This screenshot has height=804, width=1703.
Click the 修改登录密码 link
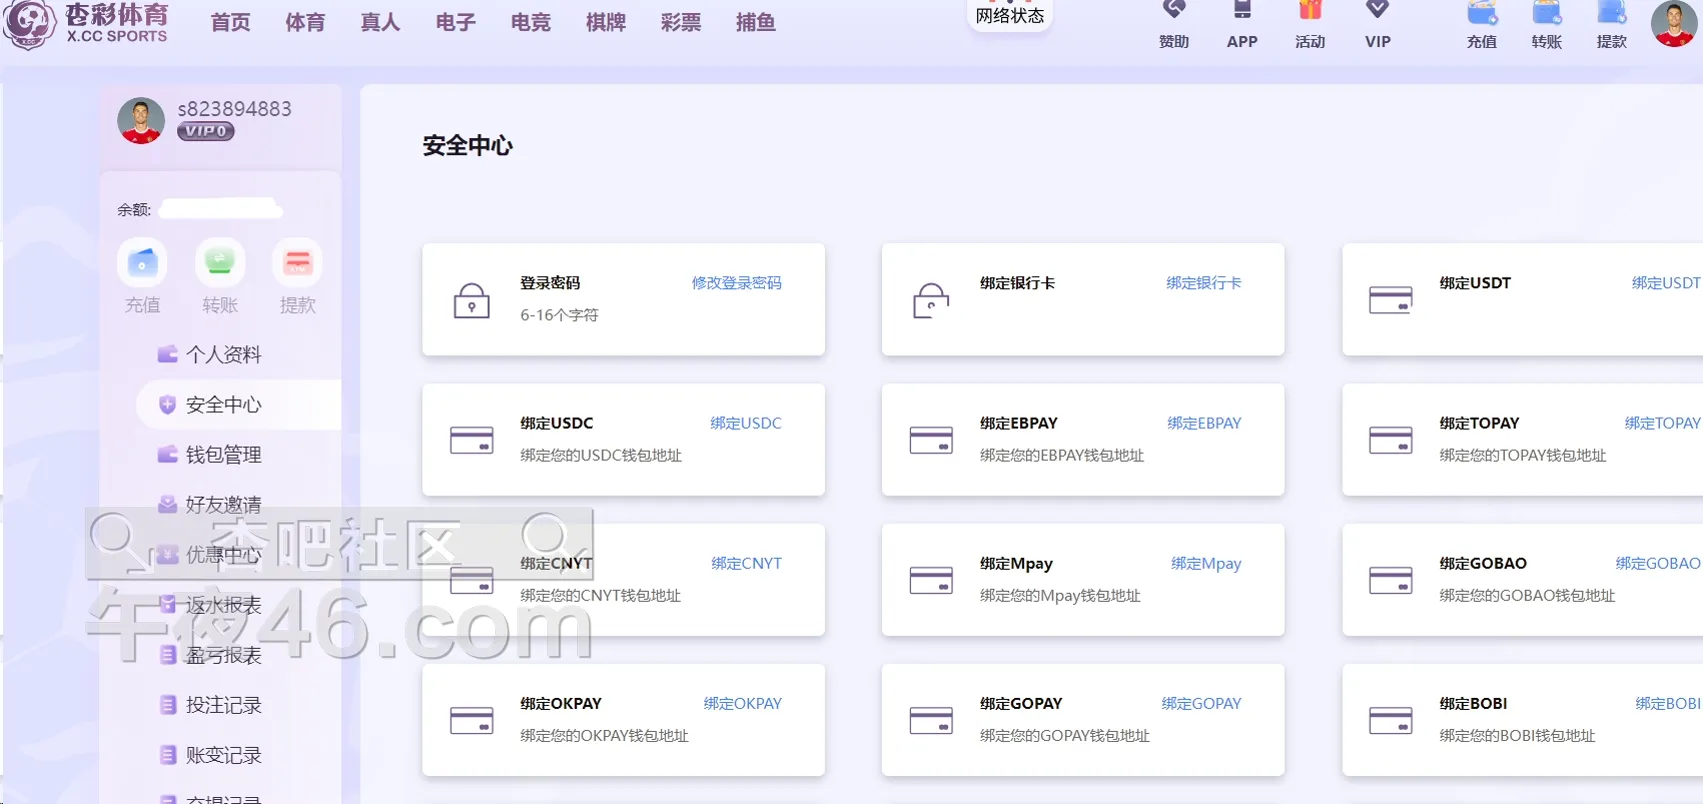pos(736,283)
